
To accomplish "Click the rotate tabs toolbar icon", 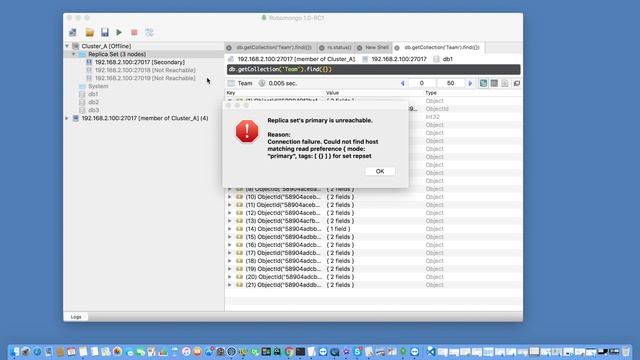I will (x=149, y=32).
